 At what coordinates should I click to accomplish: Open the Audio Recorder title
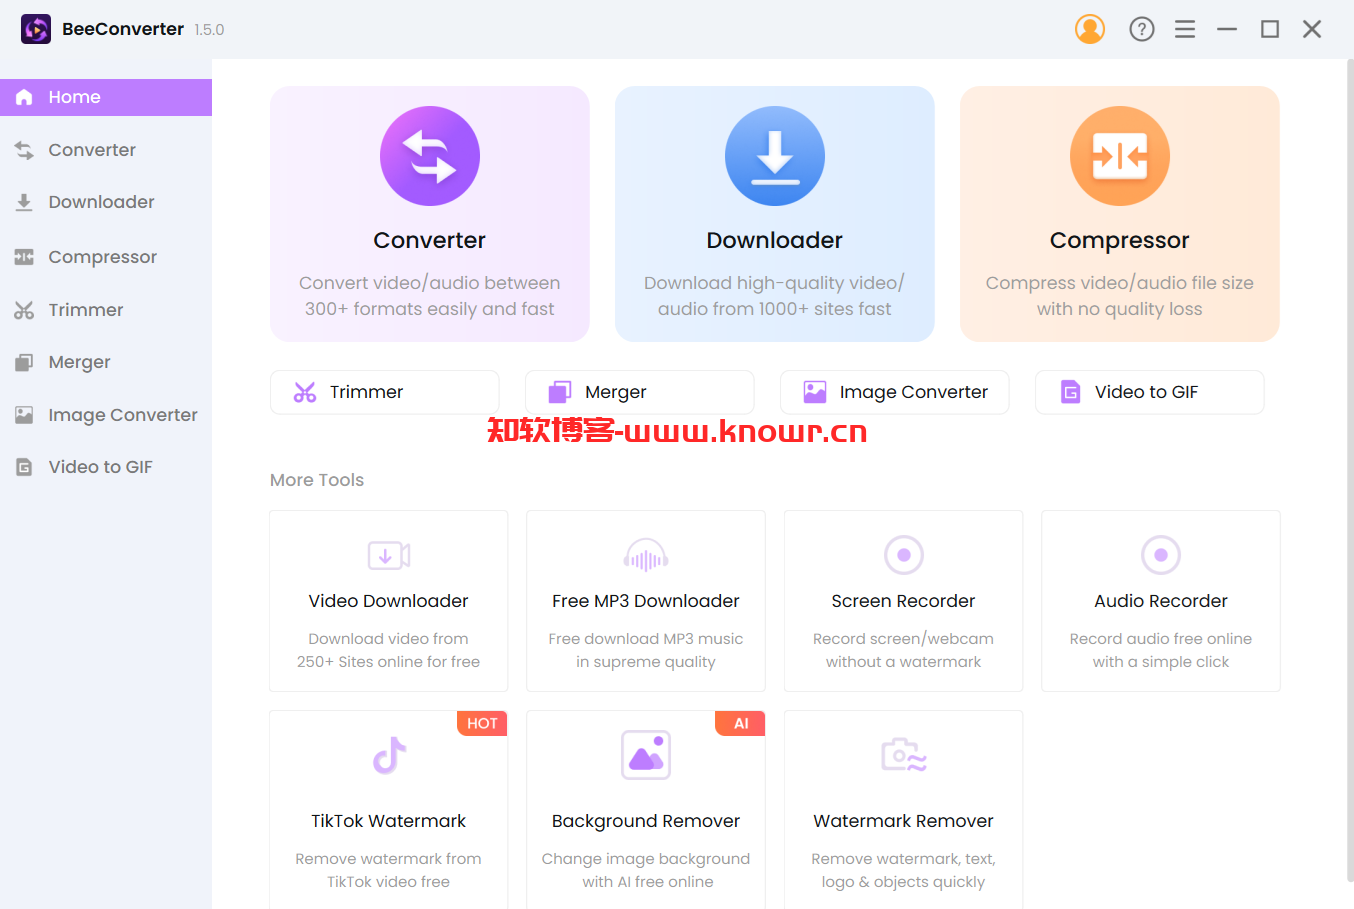(1161, 601)
